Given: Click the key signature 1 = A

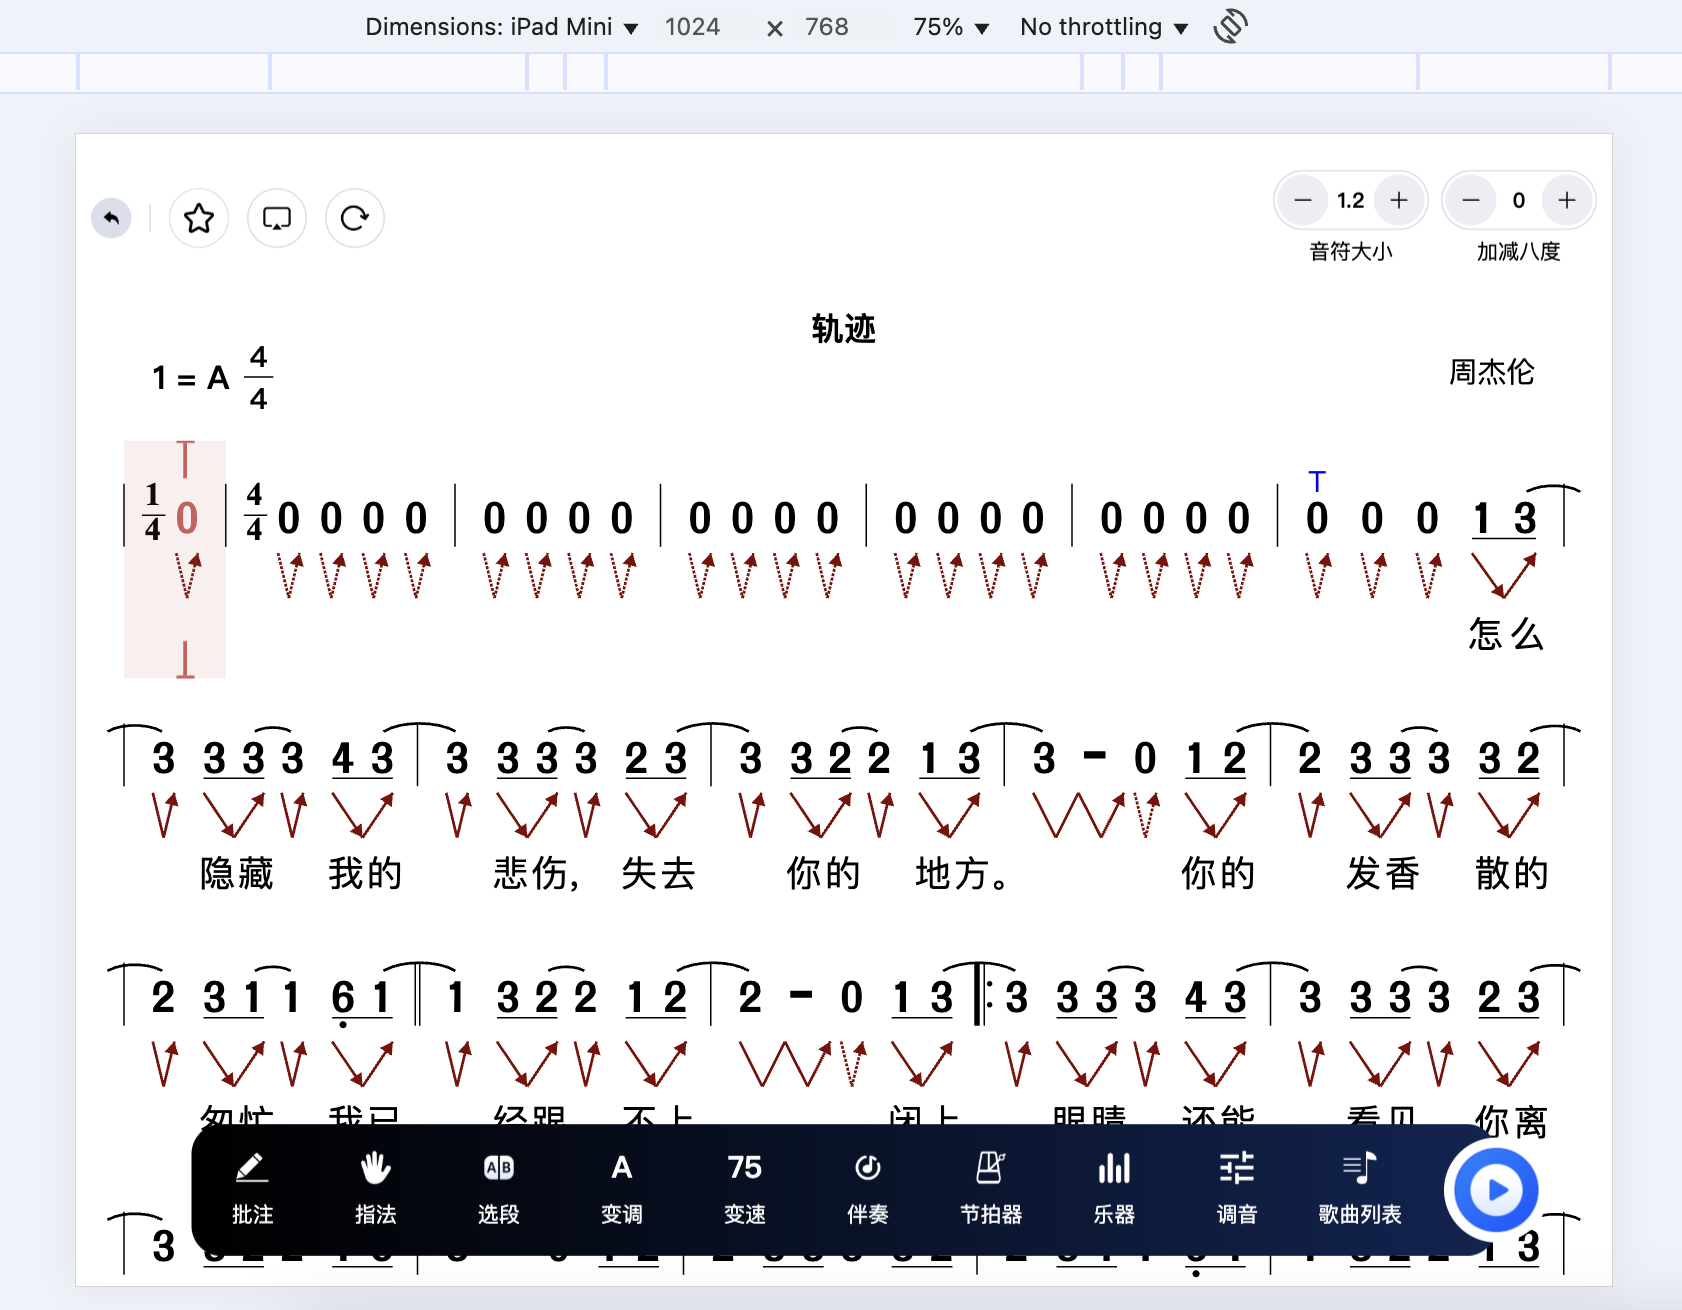Looking at the screenshot, I should (x=191, y=378).
